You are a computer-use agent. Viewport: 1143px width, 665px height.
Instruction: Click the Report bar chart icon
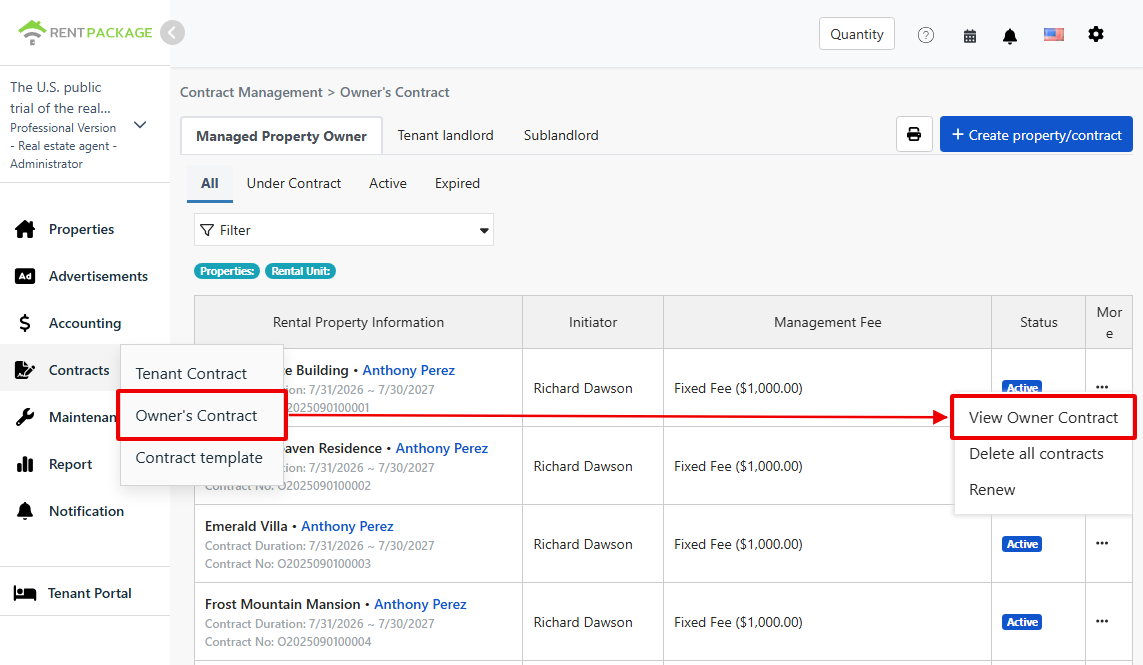25,464
